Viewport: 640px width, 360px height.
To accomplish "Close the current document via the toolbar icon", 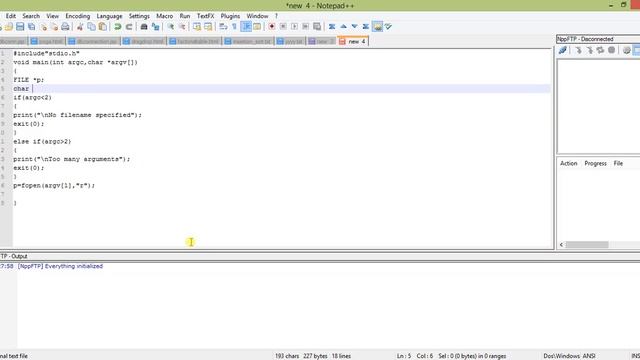I will (x=43, y=27).
